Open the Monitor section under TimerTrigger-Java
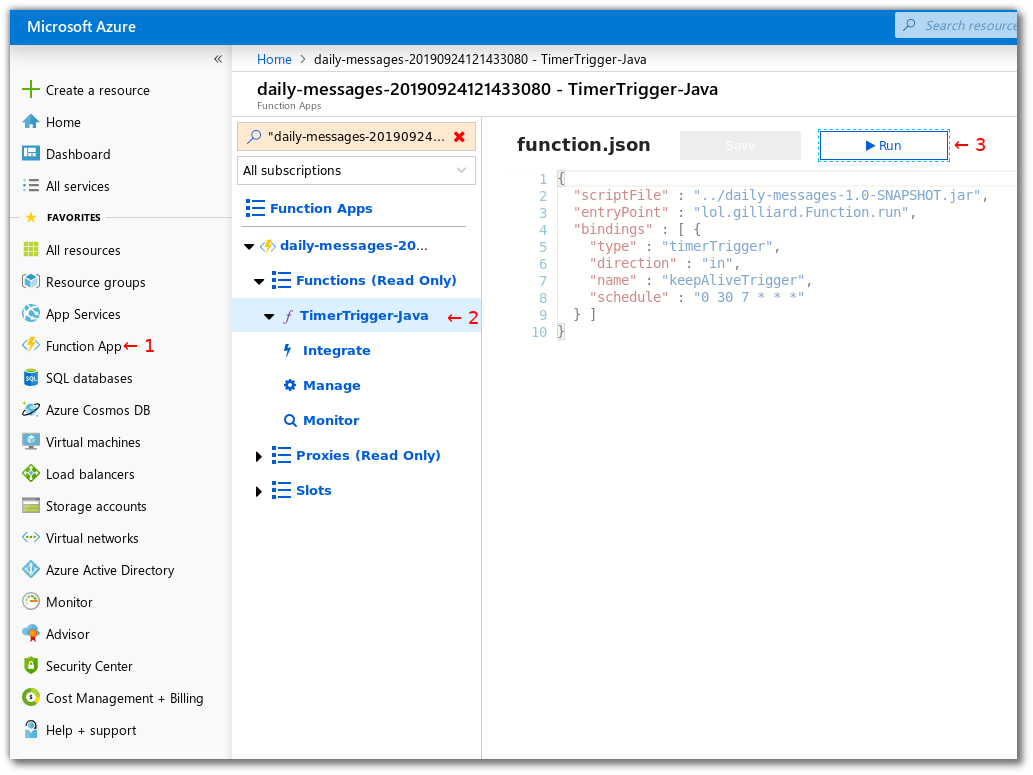 [331, 420]
